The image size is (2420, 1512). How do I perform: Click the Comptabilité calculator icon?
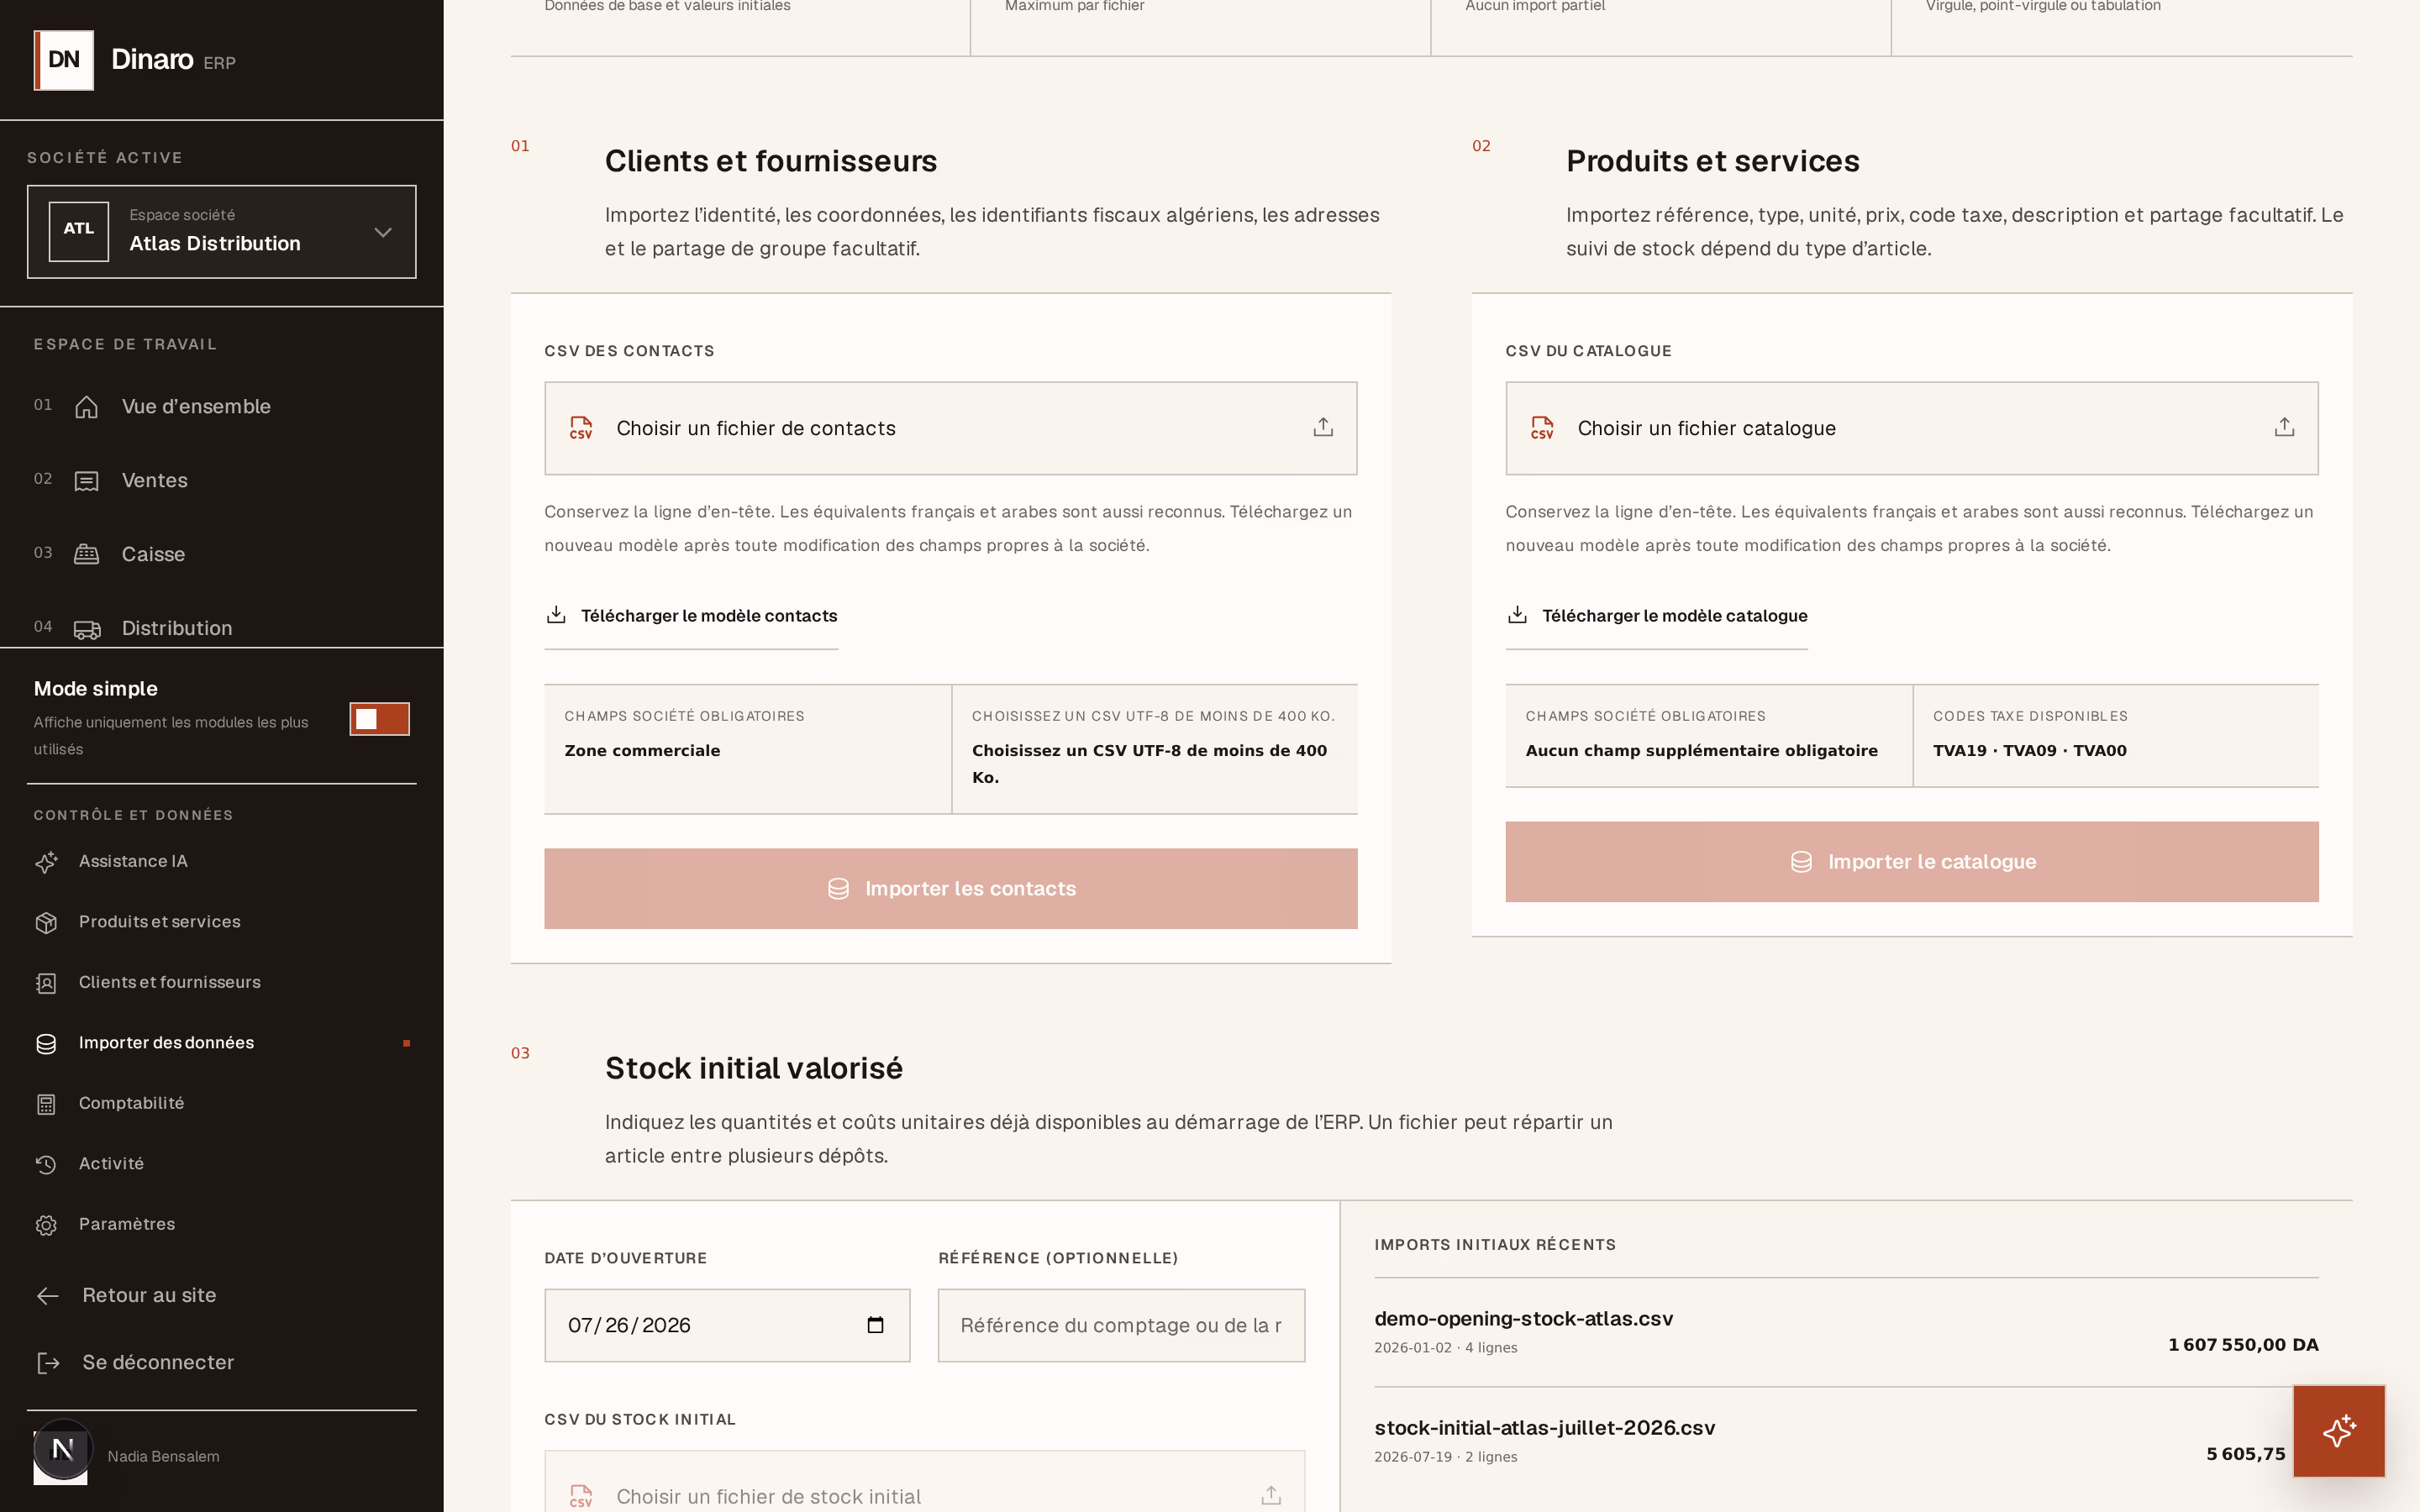coord(46,1104)
